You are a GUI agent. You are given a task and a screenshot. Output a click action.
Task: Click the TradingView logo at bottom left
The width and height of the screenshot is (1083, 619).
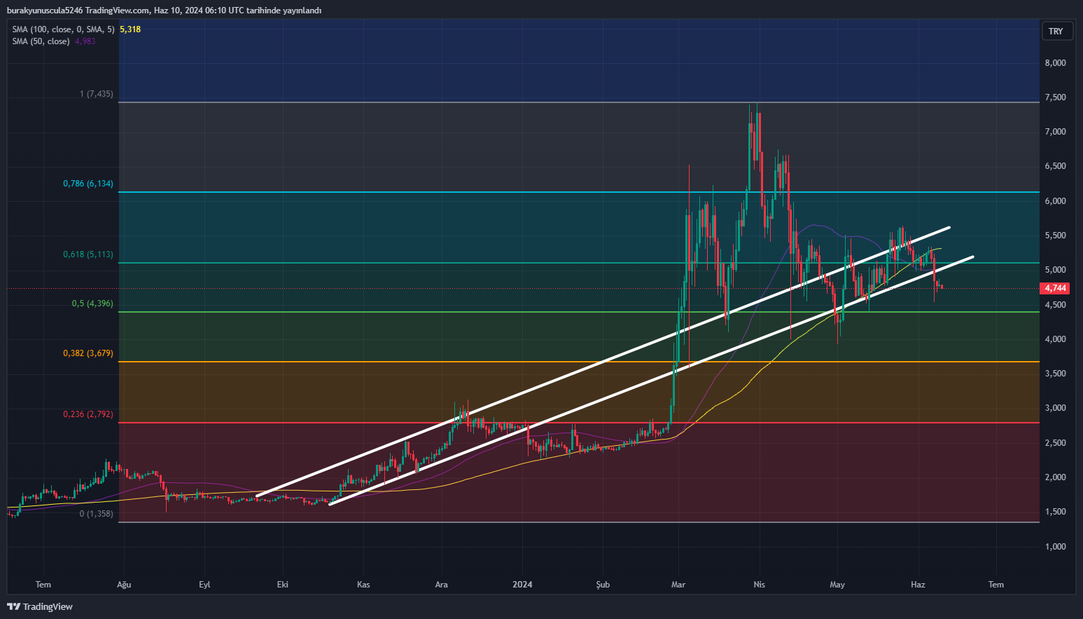coord(39,607)
